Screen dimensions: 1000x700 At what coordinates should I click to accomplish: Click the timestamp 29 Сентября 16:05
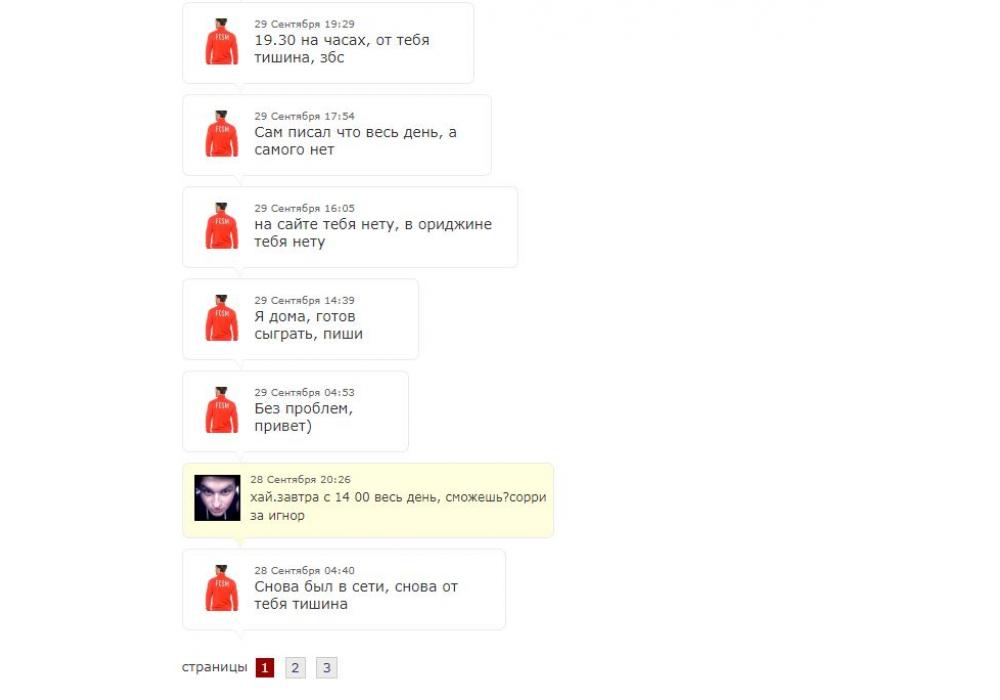coord(304,208)
